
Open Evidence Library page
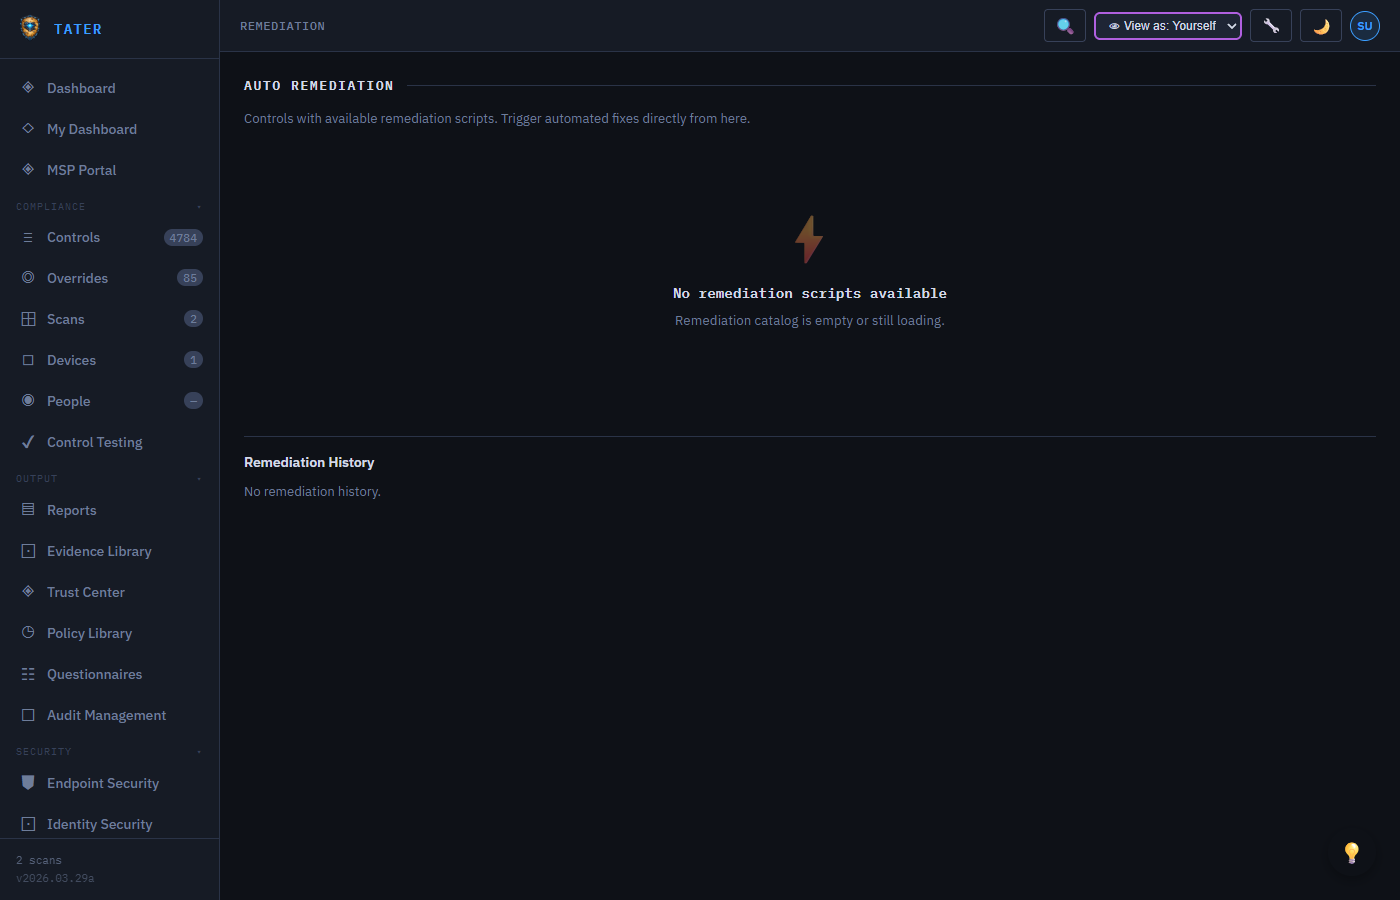click(x=99, y=551)
